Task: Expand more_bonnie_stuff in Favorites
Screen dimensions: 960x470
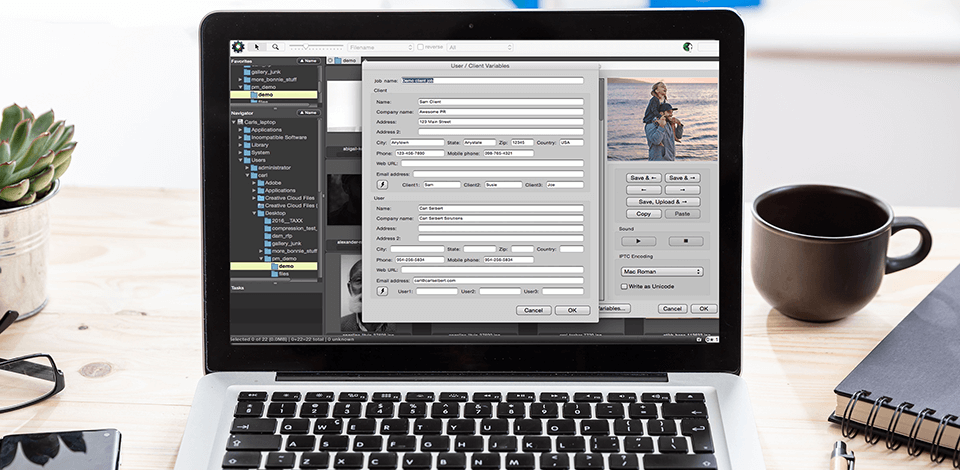Action: click(241, 80)
